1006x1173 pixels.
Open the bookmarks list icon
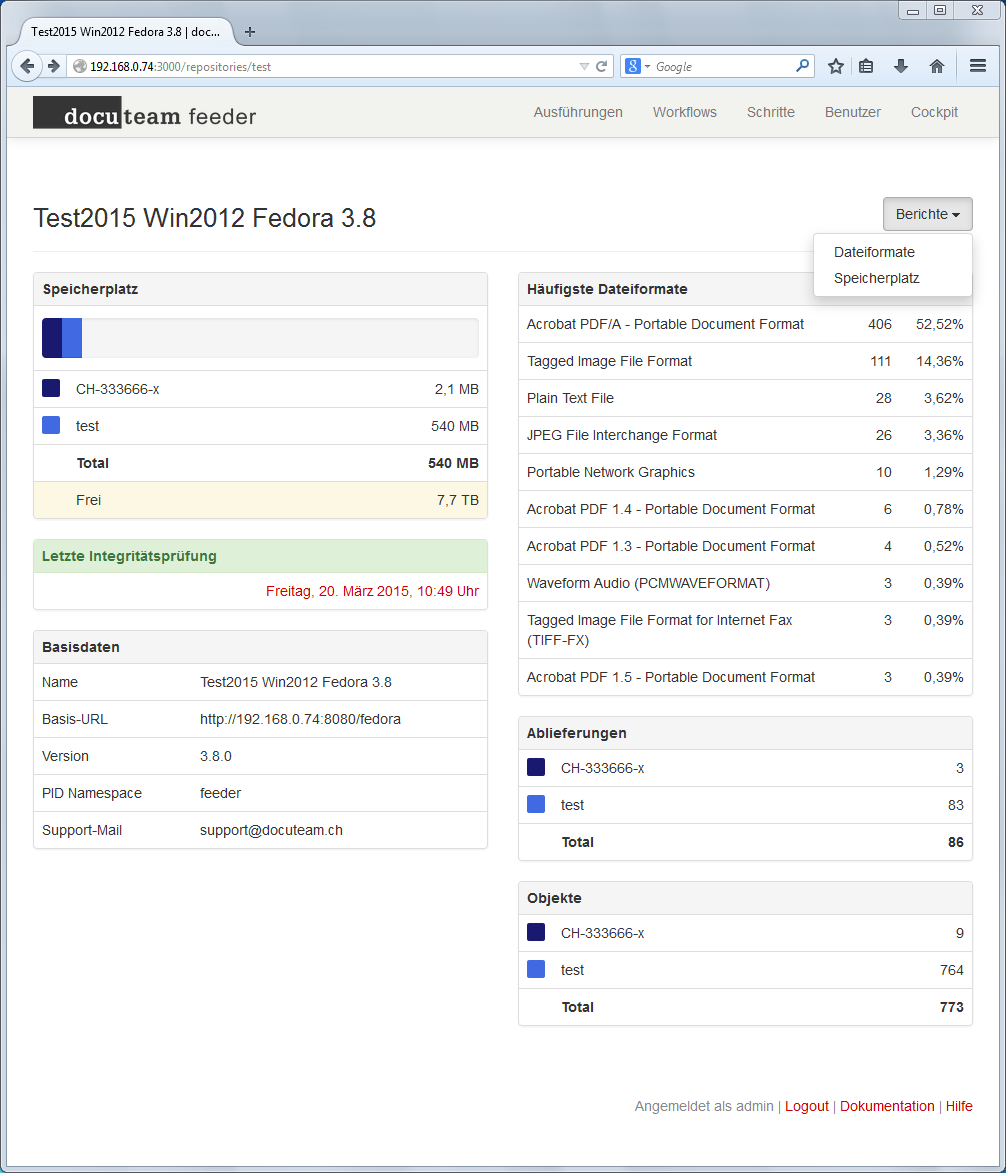866,67
